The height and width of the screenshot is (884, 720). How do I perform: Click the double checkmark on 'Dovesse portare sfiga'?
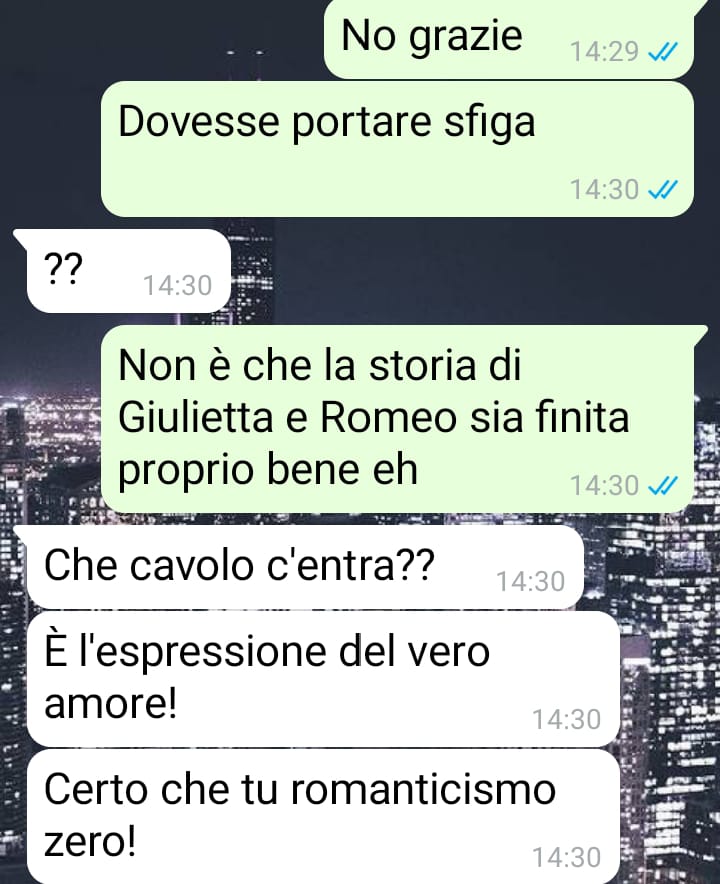pyautogui.click(x=662, y=190)
